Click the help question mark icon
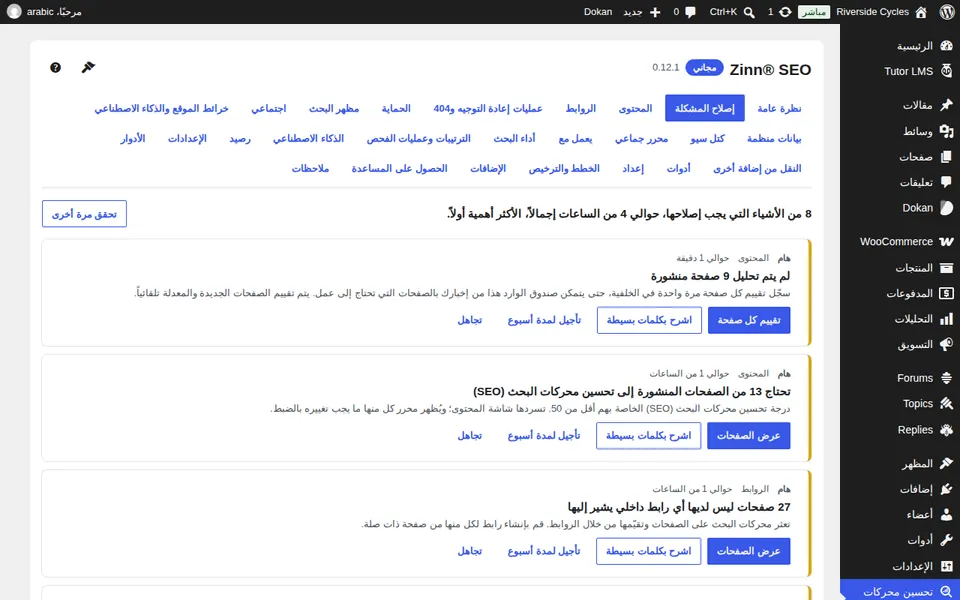Viewport: 960px width, 600px height. point(56,67)
